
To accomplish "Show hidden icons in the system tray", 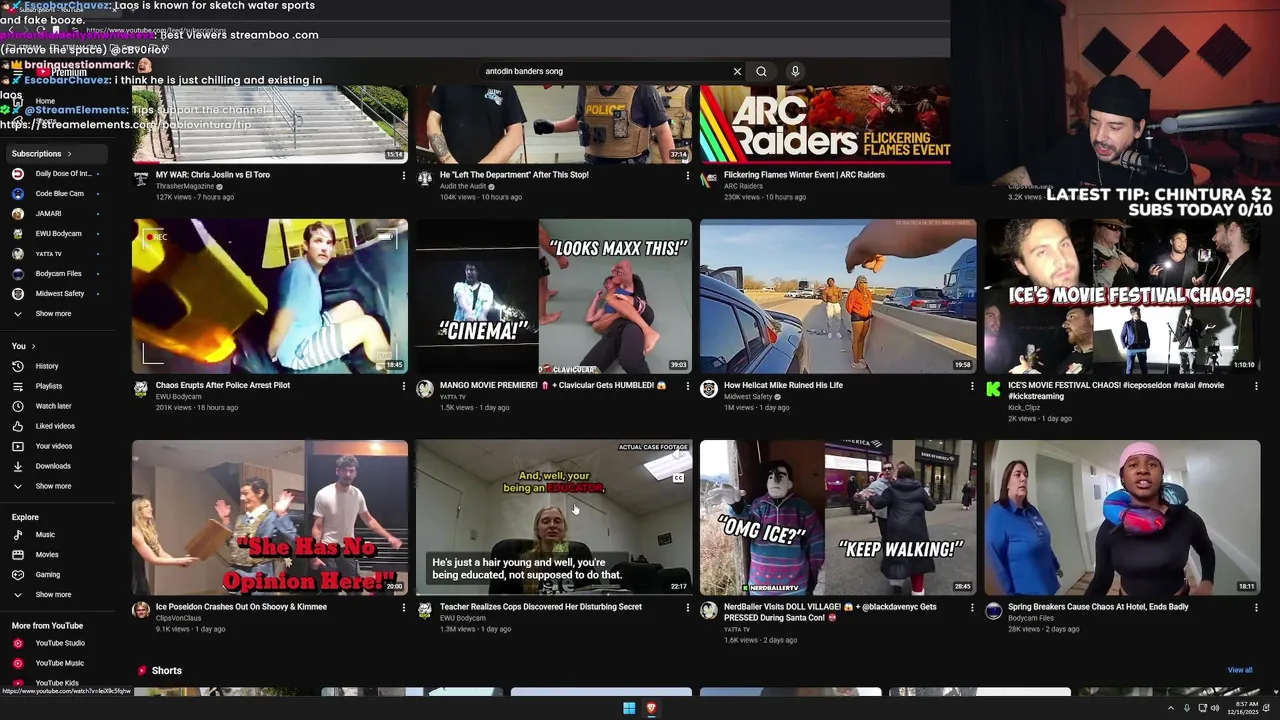I will point(1171,708).
